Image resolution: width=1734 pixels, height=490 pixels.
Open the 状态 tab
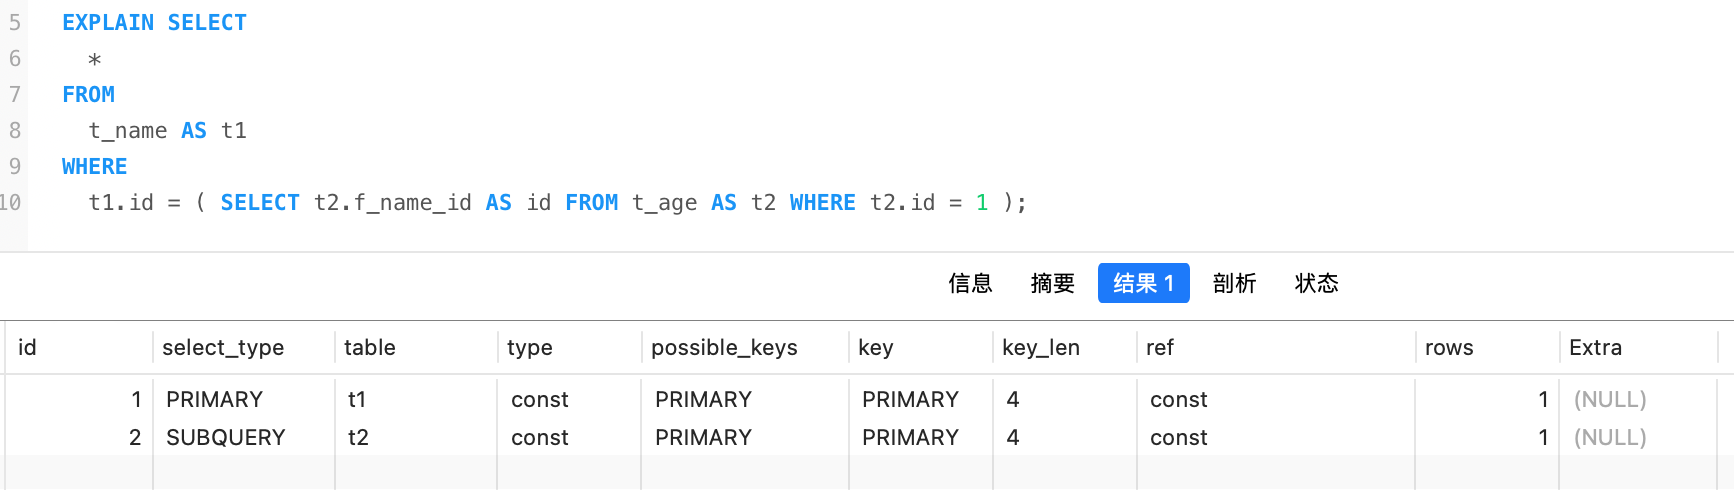pos(1316,284)
